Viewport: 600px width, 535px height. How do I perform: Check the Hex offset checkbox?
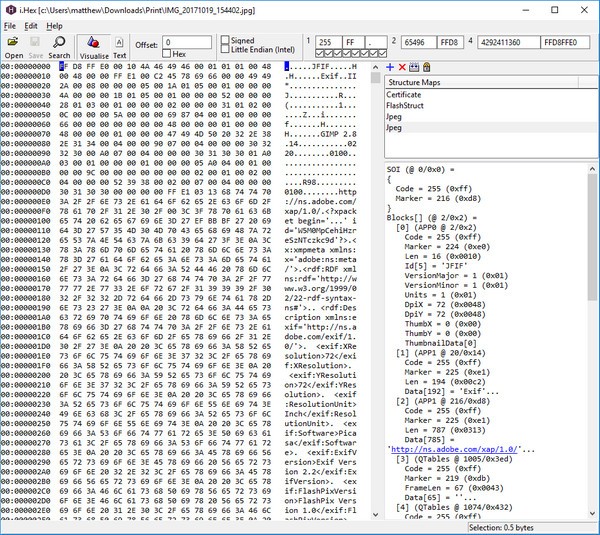point(166,54)
